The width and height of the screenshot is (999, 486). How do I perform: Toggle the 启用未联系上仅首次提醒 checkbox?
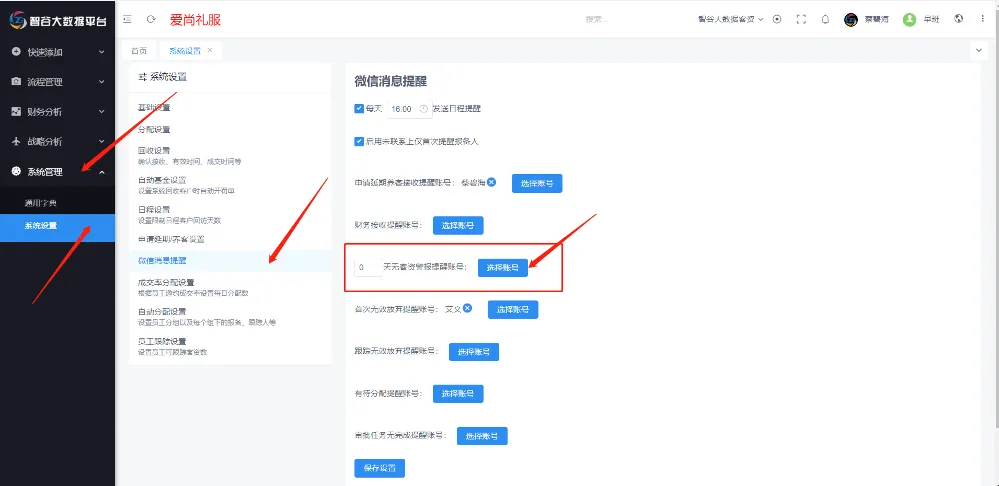[359, 141]
